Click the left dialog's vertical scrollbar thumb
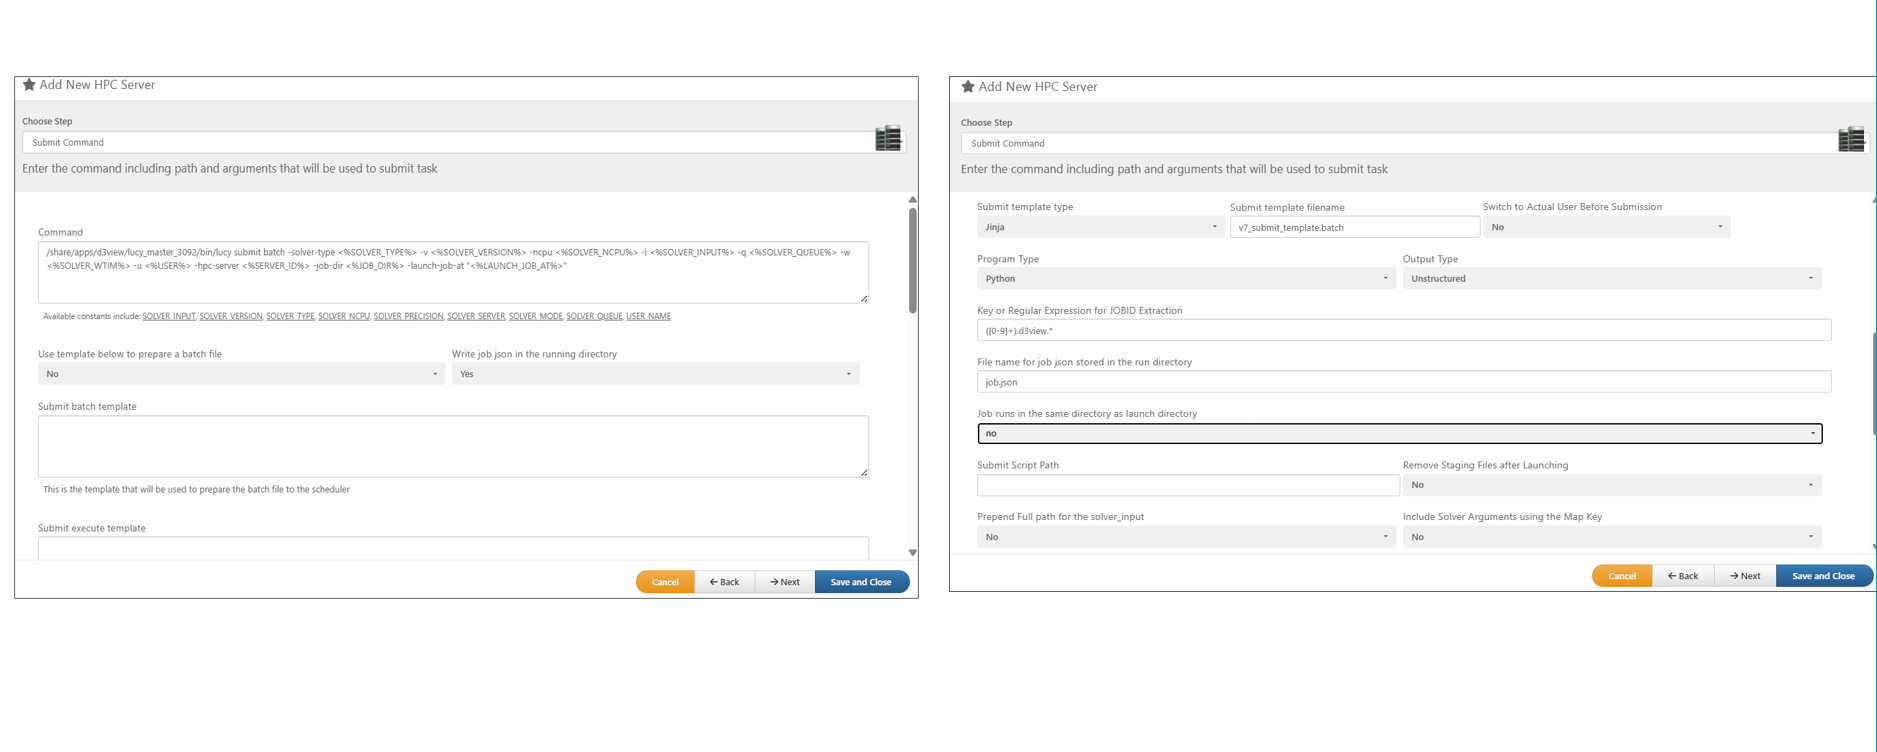Viewport: 1877px width, 752px height. pyautogui.click(x=912, y=260)
